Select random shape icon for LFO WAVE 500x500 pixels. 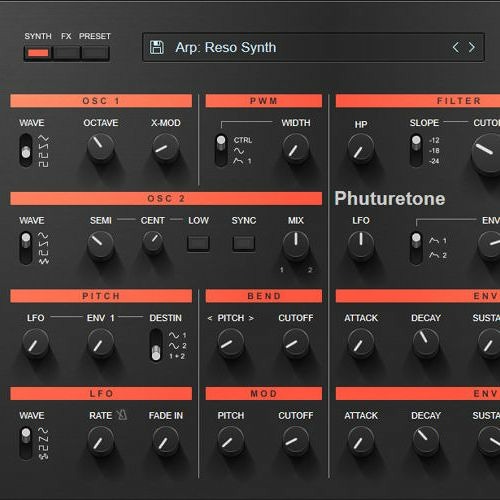tap(43, 456)
